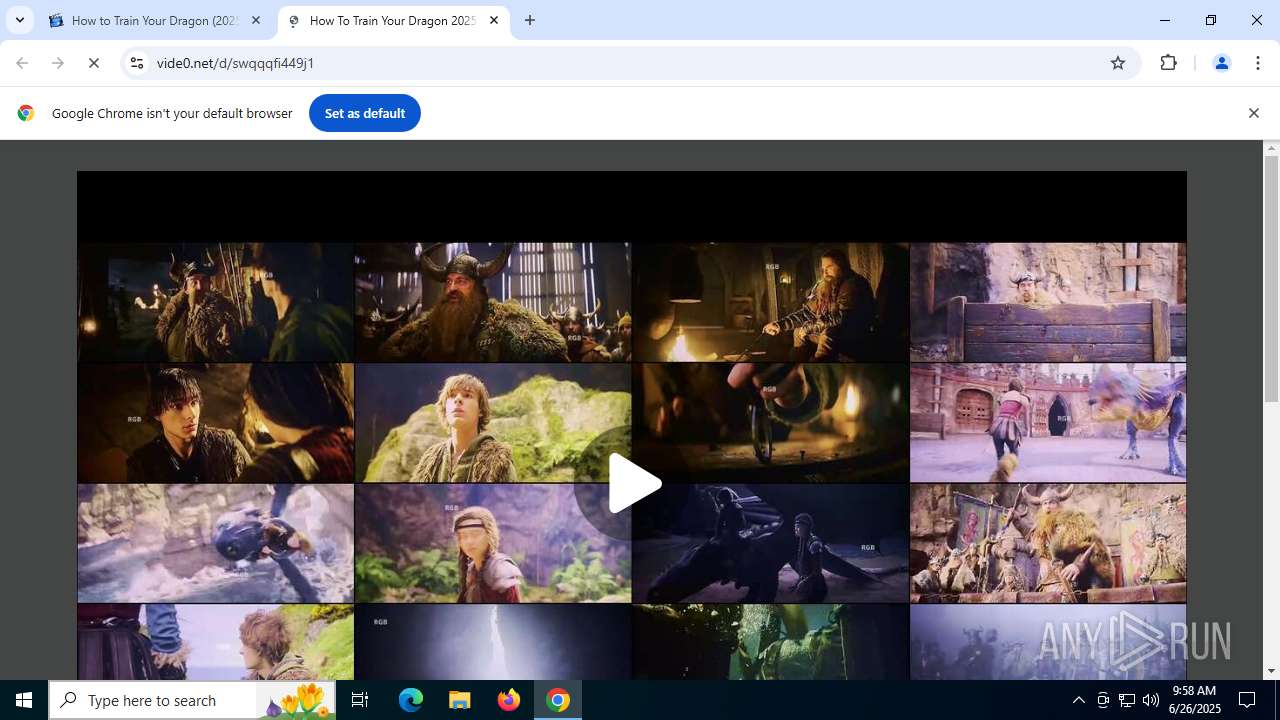The height and width of the screenshot is (720, 1280).
Task: Click the address bar URL vide0.net
Action: click(235, 63)
